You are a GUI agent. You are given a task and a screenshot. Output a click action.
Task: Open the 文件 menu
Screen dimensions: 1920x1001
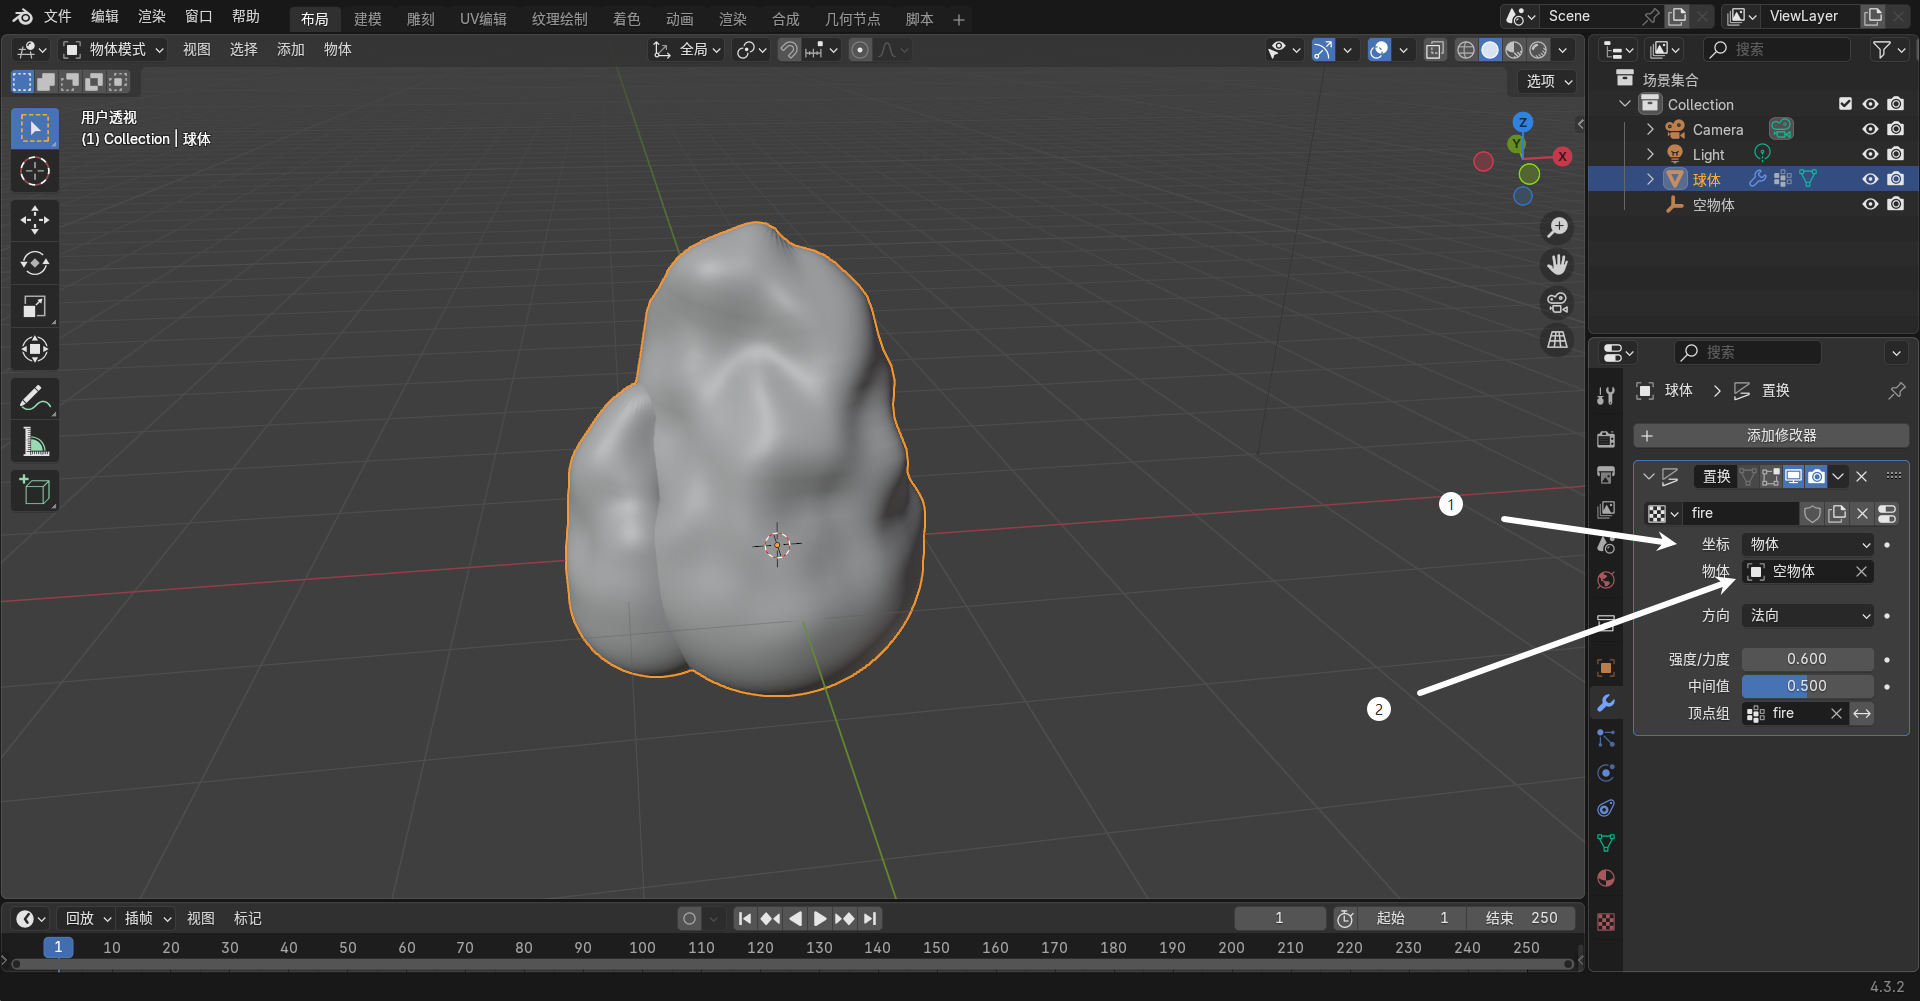click(x=57, y=17)
